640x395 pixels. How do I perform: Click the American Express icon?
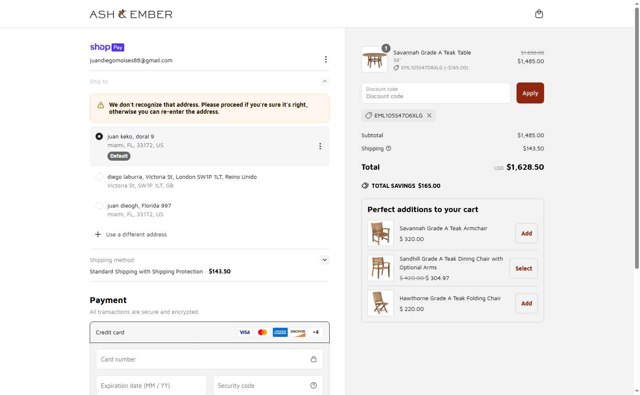pos(280,332)
